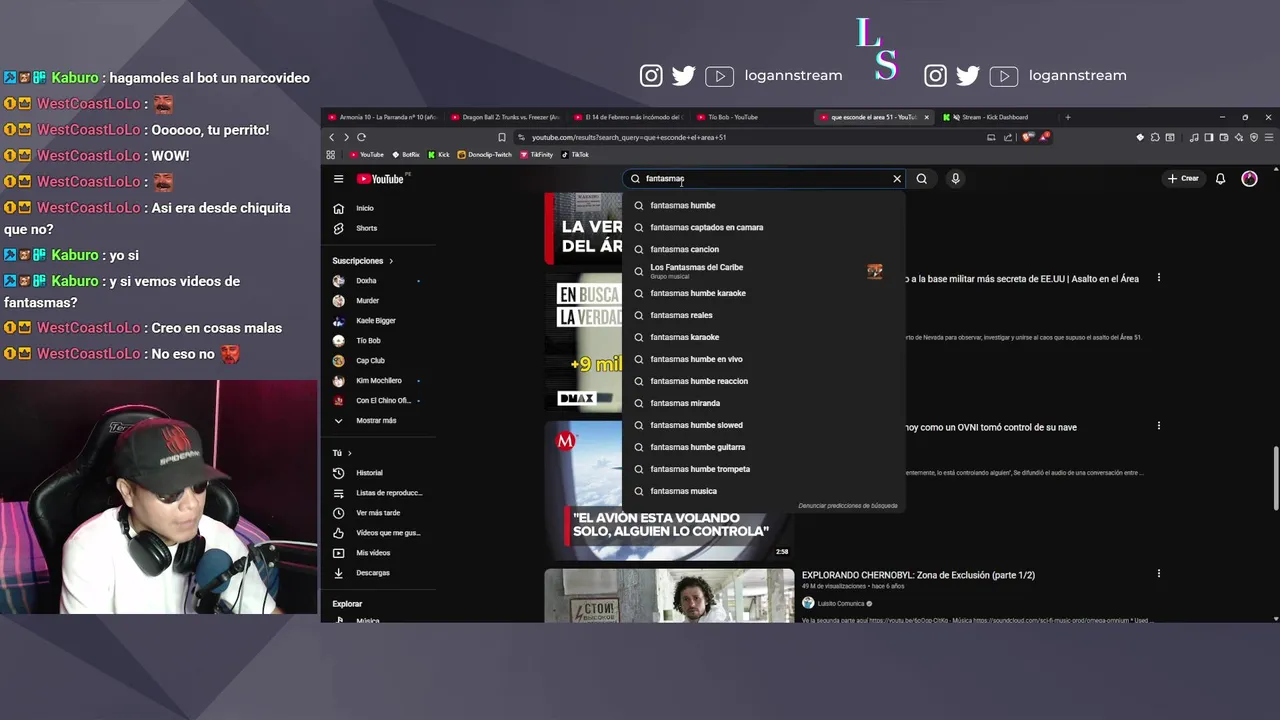The width and height of the screenshot is (1280, 720).
Task: Open more options for the Área 51 video
Action: [1159, 278]
